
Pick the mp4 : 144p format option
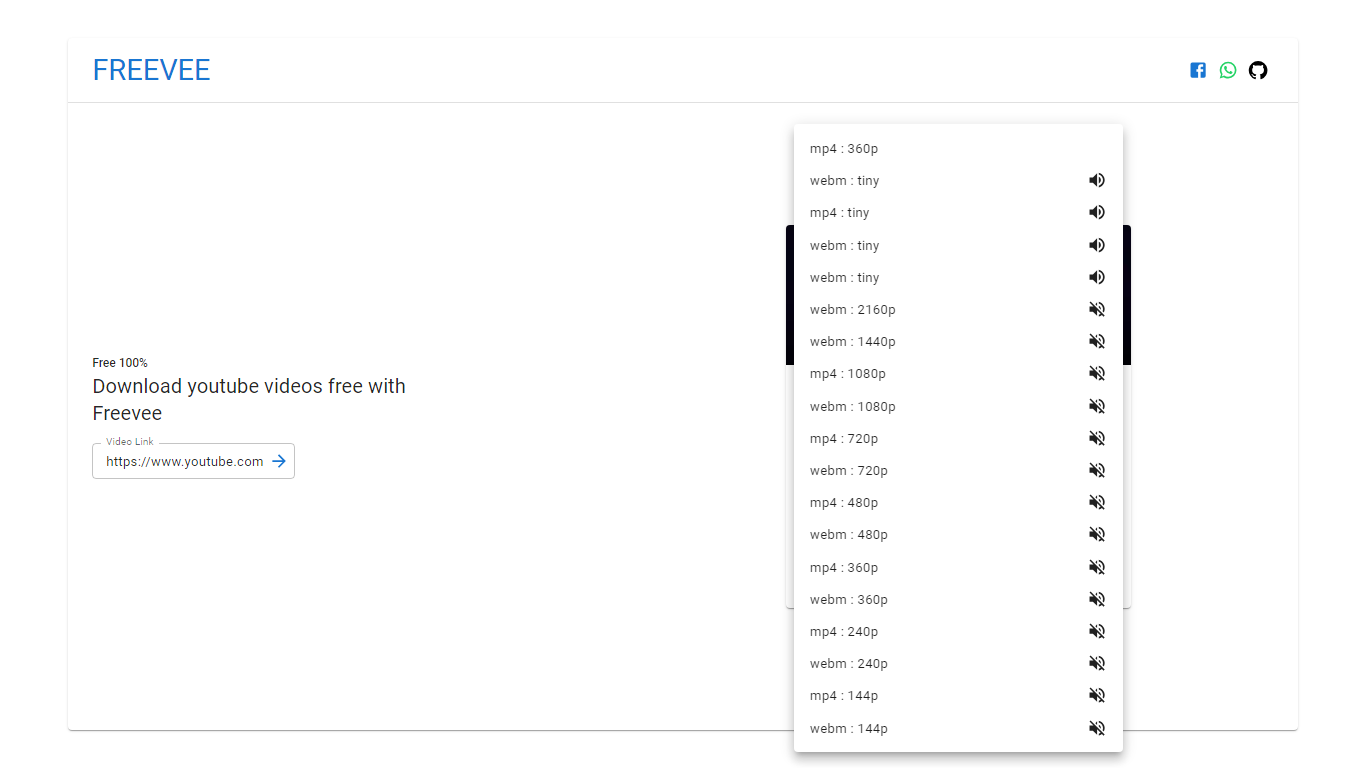(x=958, y=695)
